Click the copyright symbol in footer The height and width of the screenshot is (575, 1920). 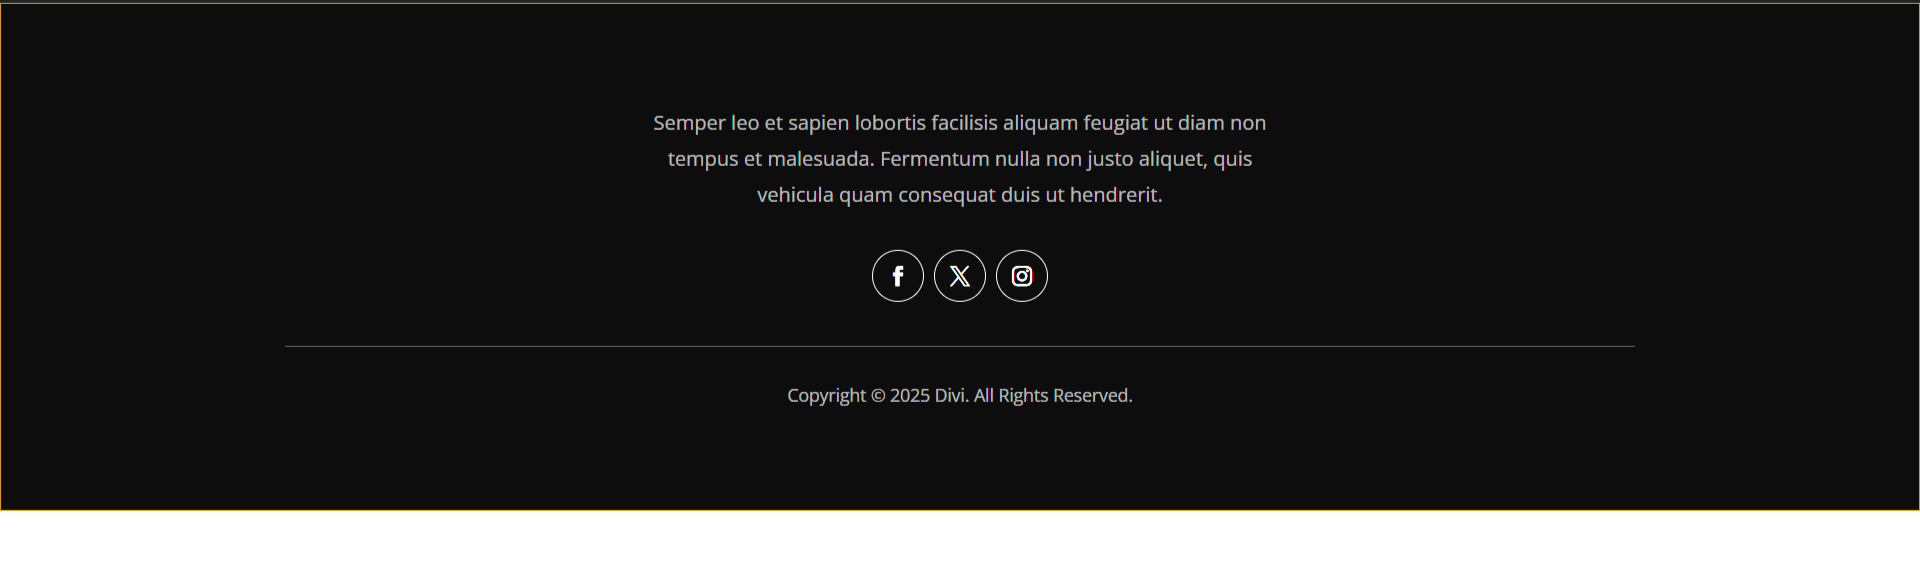[878, 396]
